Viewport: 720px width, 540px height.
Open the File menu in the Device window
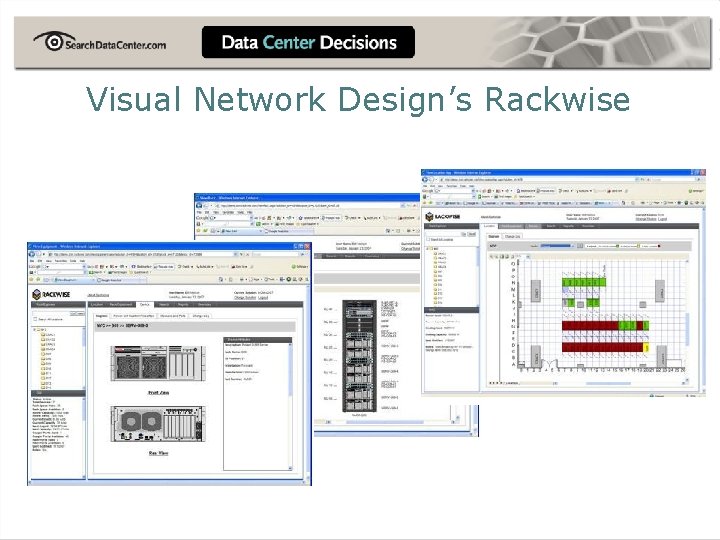click(32, 261)
